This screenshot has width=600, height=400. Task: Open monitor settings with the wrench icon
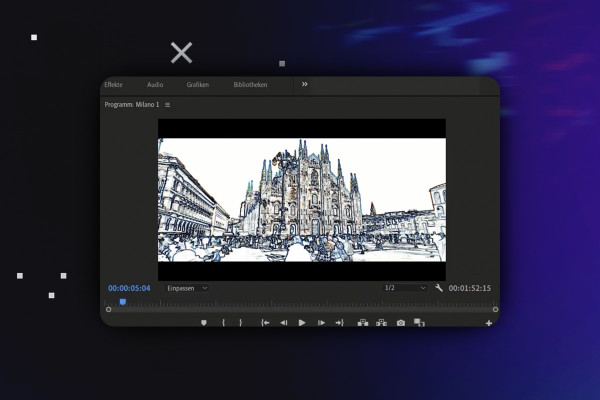(439, 288)
